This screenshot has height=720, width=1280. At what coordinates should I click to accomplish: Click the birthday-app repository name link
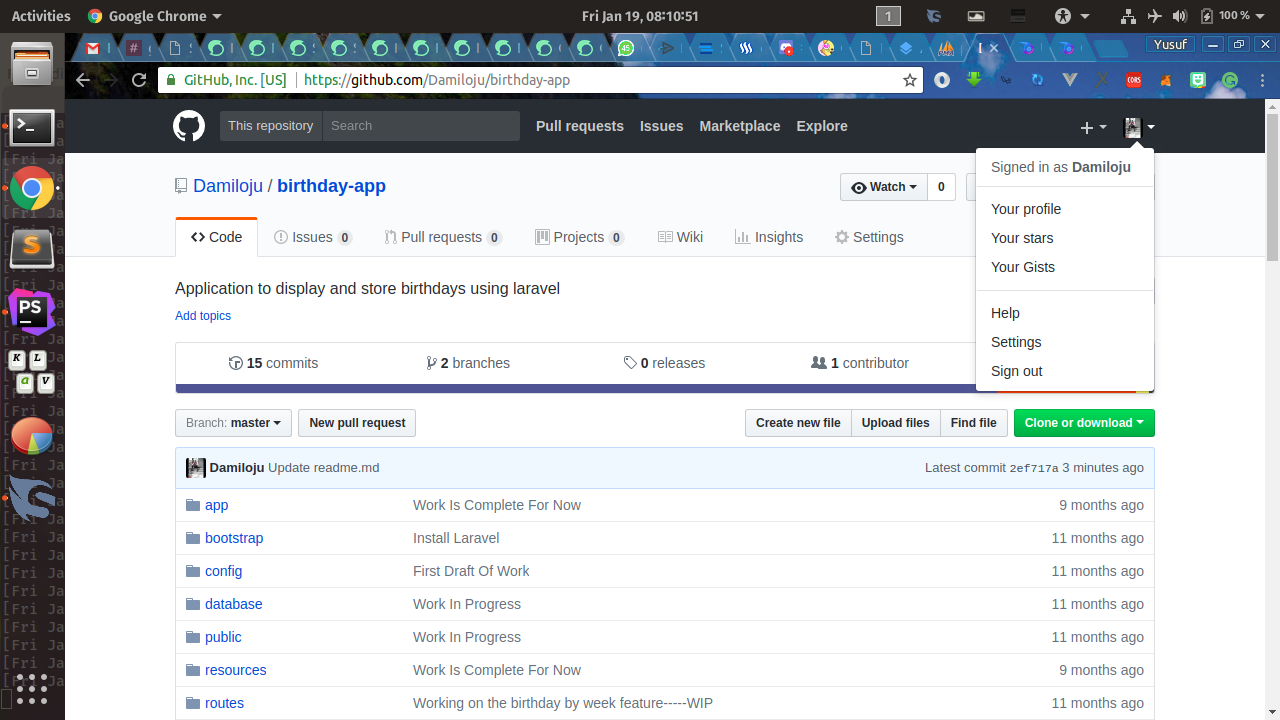(x=331, y=186)
